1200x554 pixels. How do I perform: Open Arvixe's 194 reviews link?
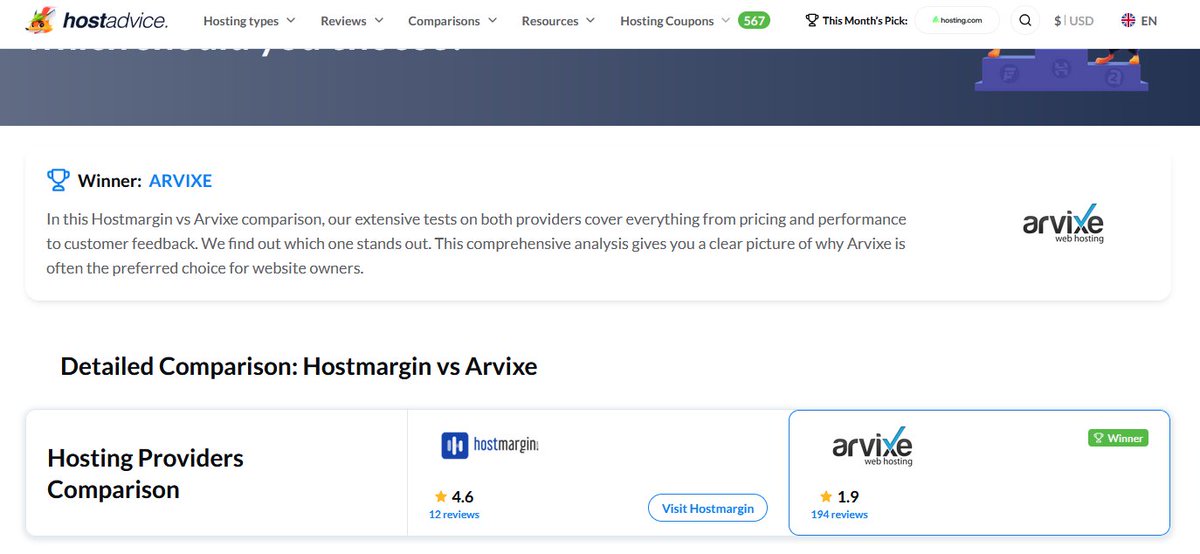click(840, 515)
